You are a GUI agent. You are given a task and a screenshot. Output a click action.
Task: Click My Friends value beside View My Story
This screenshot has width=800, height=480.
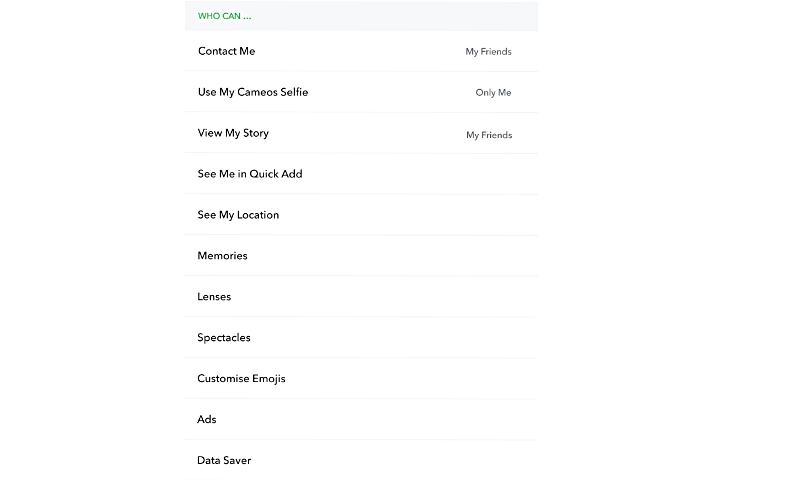tap(488, 135)
